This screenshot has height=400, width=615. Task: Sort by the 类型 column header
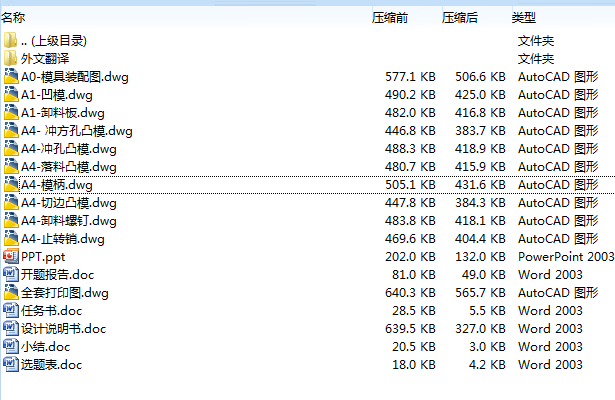(524, 18)
